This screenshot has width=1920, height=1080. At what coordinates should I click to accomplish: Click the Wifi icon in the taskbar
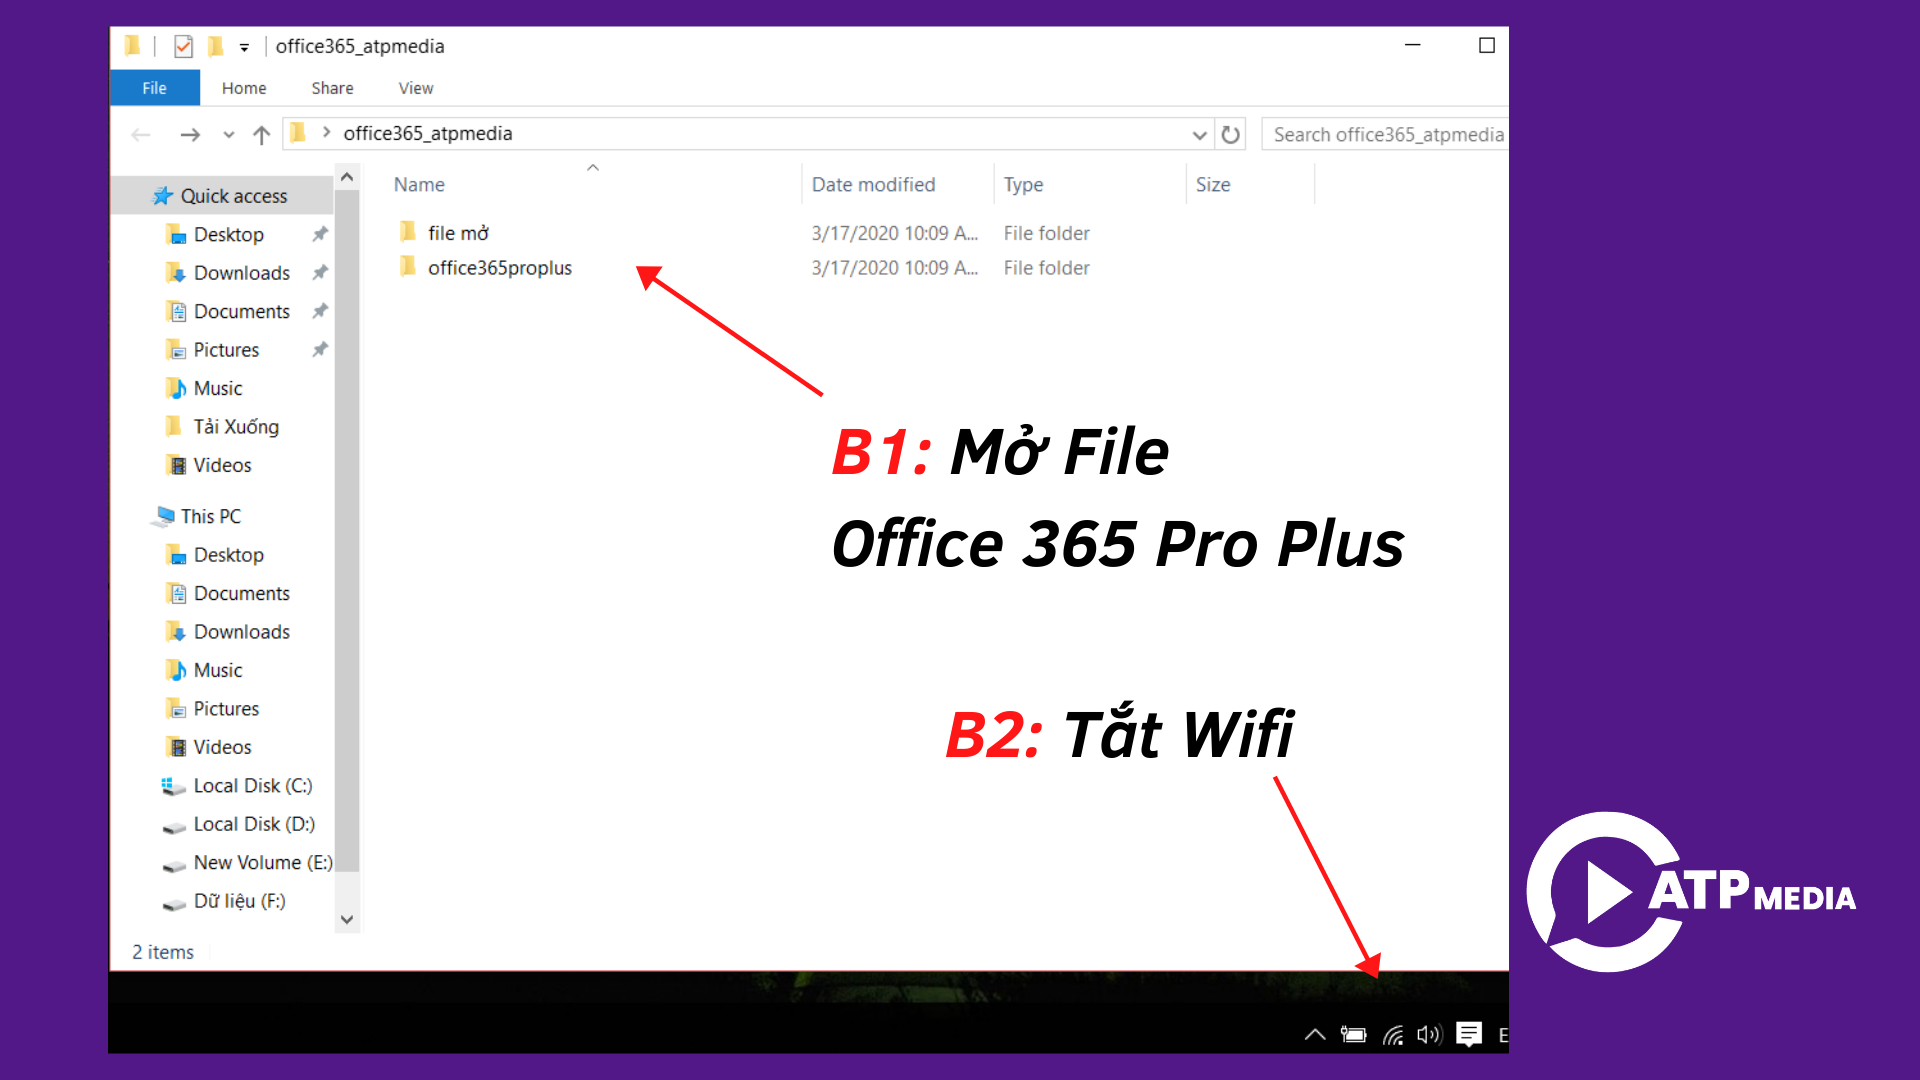(1393, 1035)
